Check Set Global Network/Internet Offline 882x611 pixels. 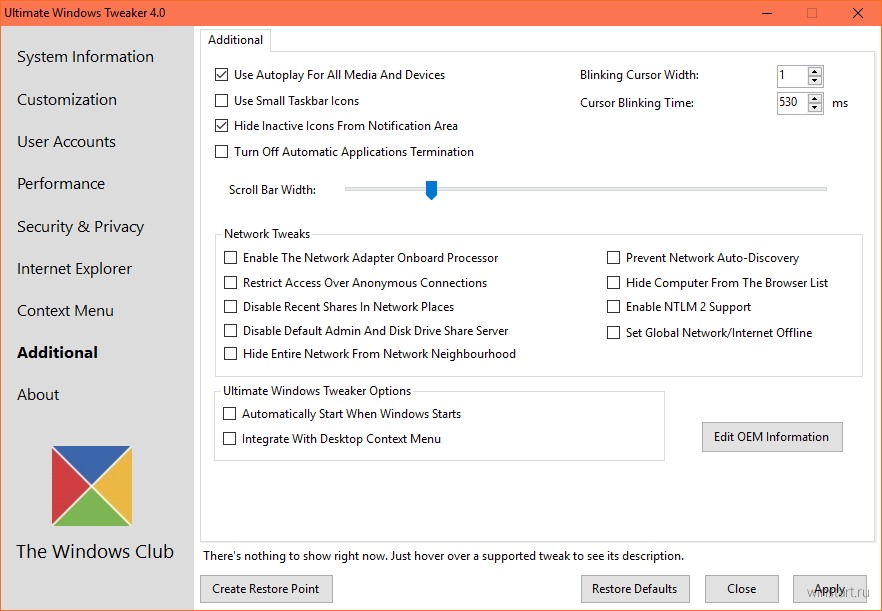click(x=613, y=333)
